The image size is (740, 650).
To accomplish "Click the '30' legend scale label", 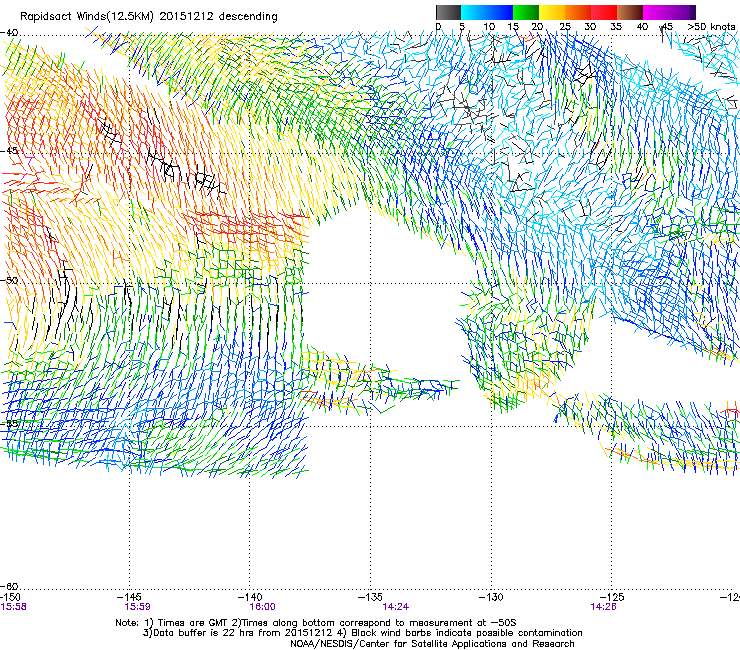I will [590, 26].
